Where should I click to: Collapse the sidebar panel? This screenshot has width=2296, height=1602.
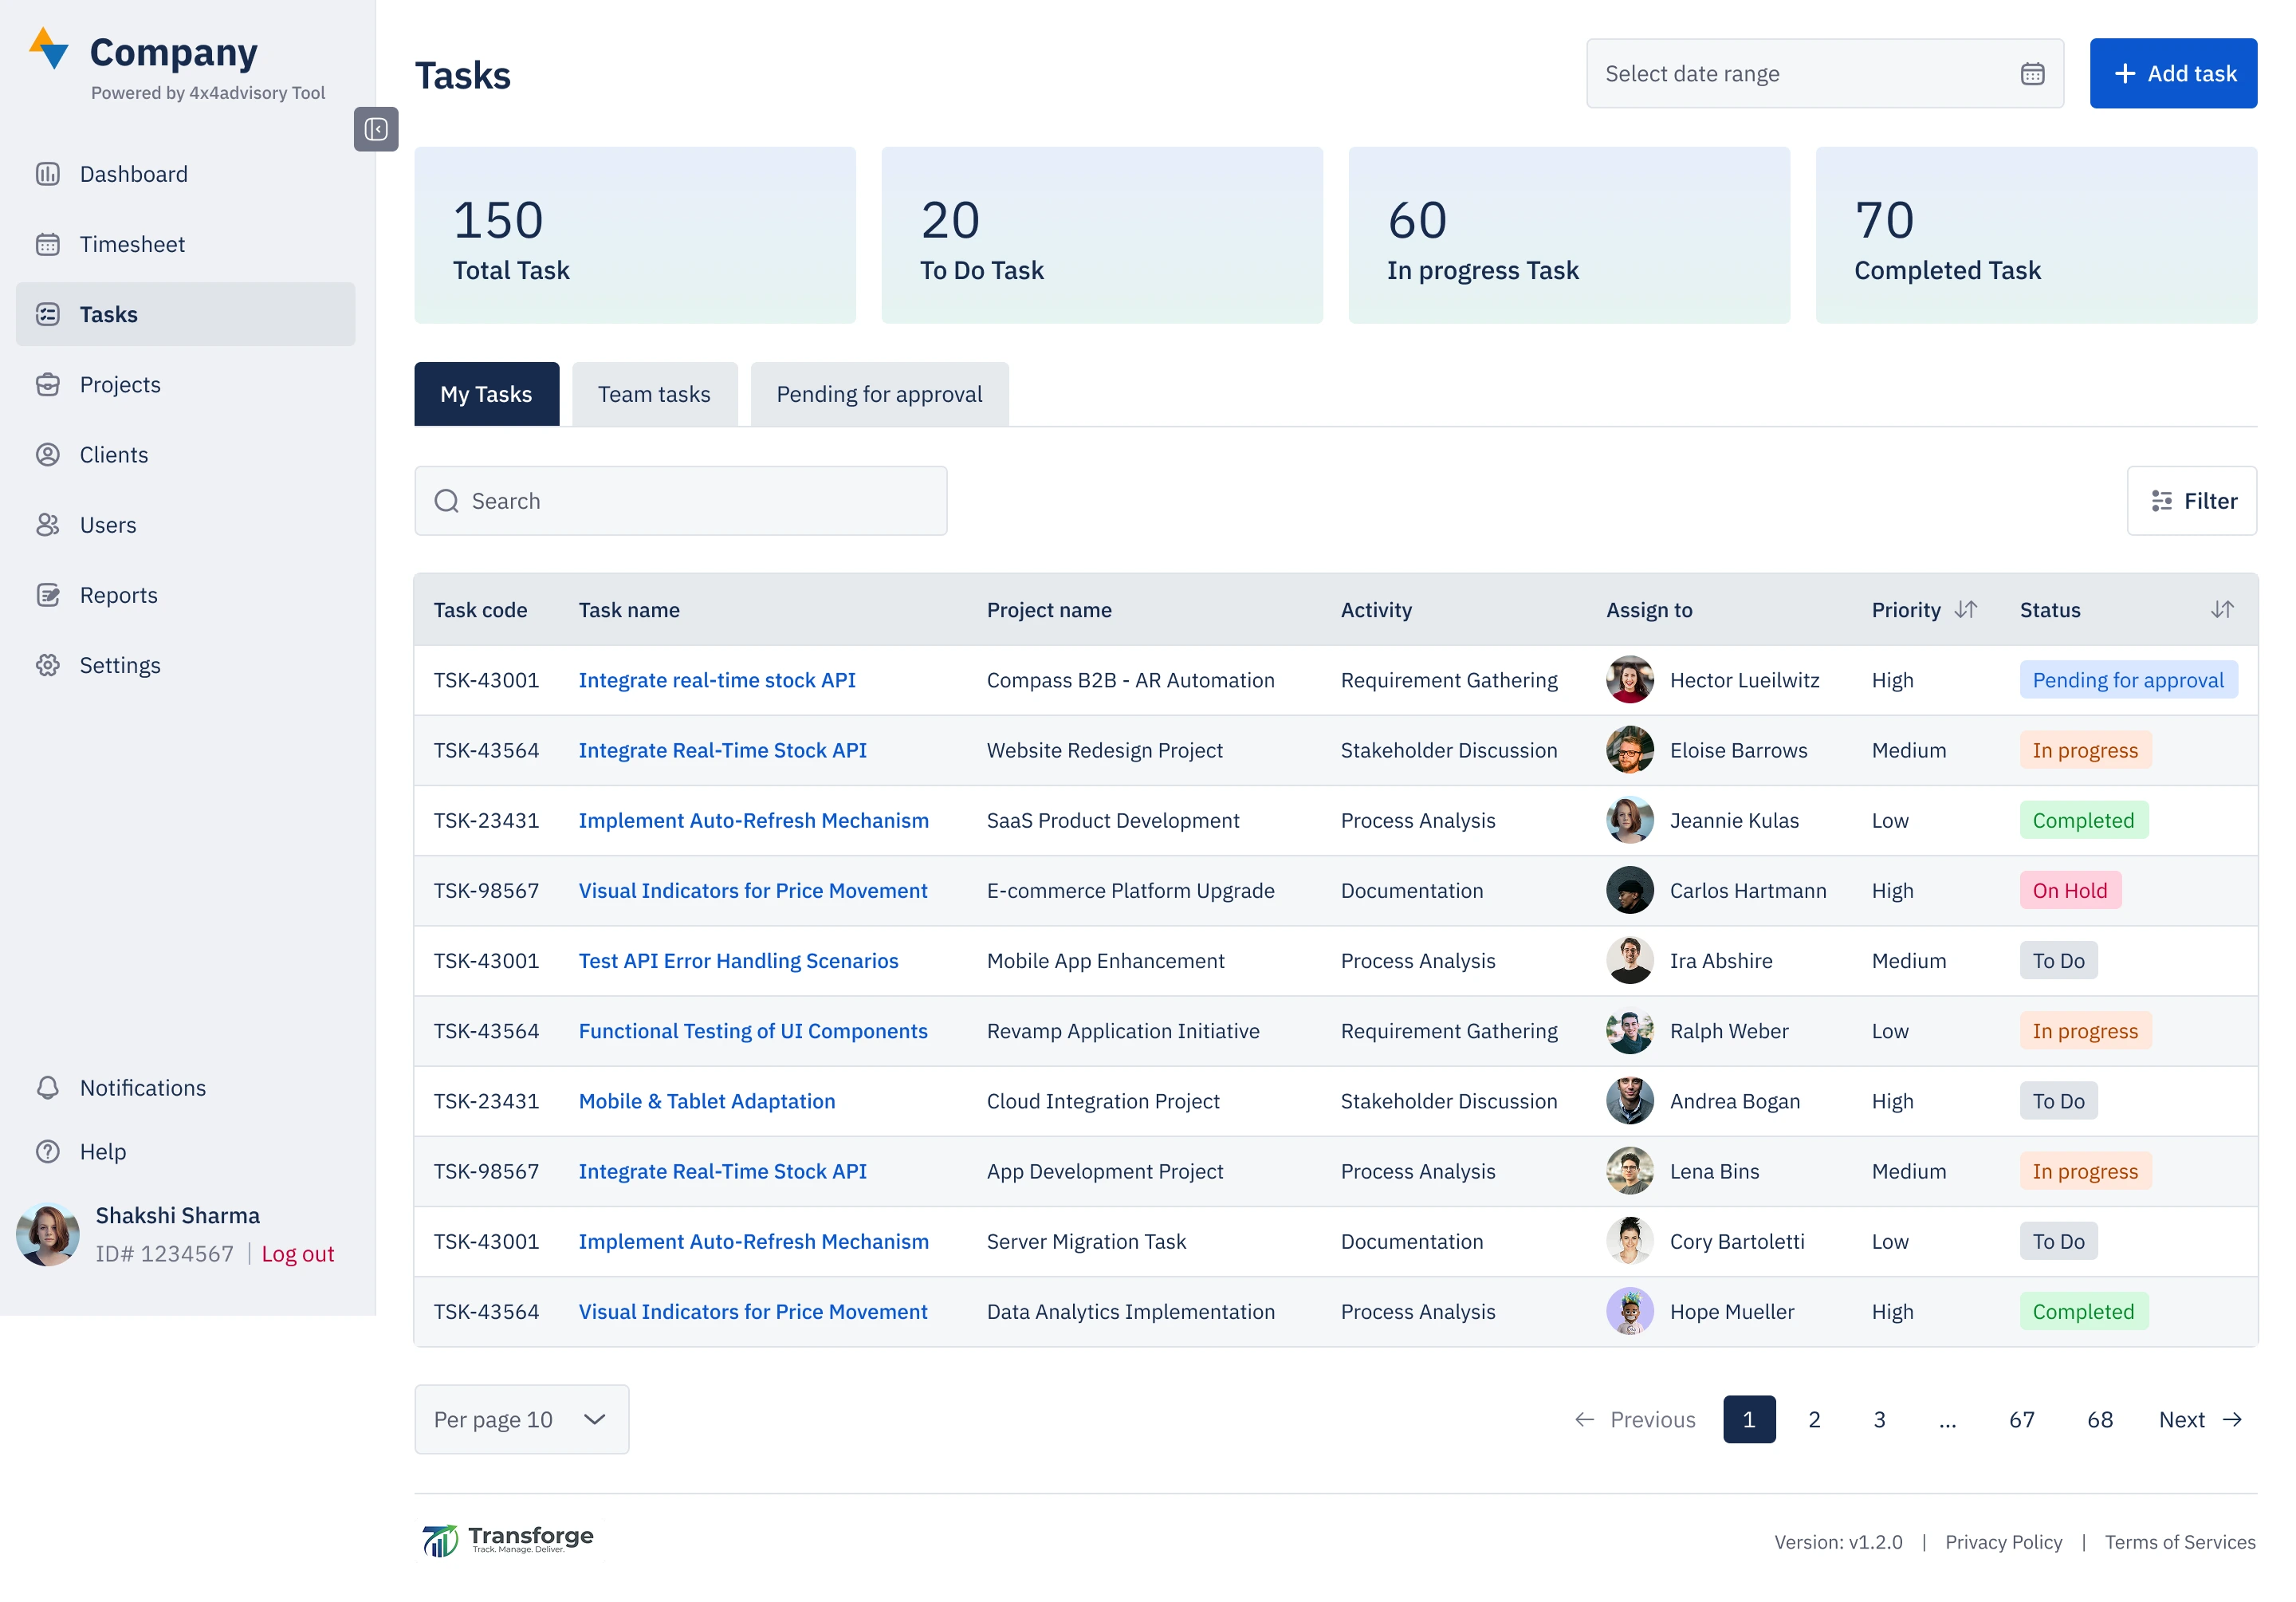tap(375, 129)
